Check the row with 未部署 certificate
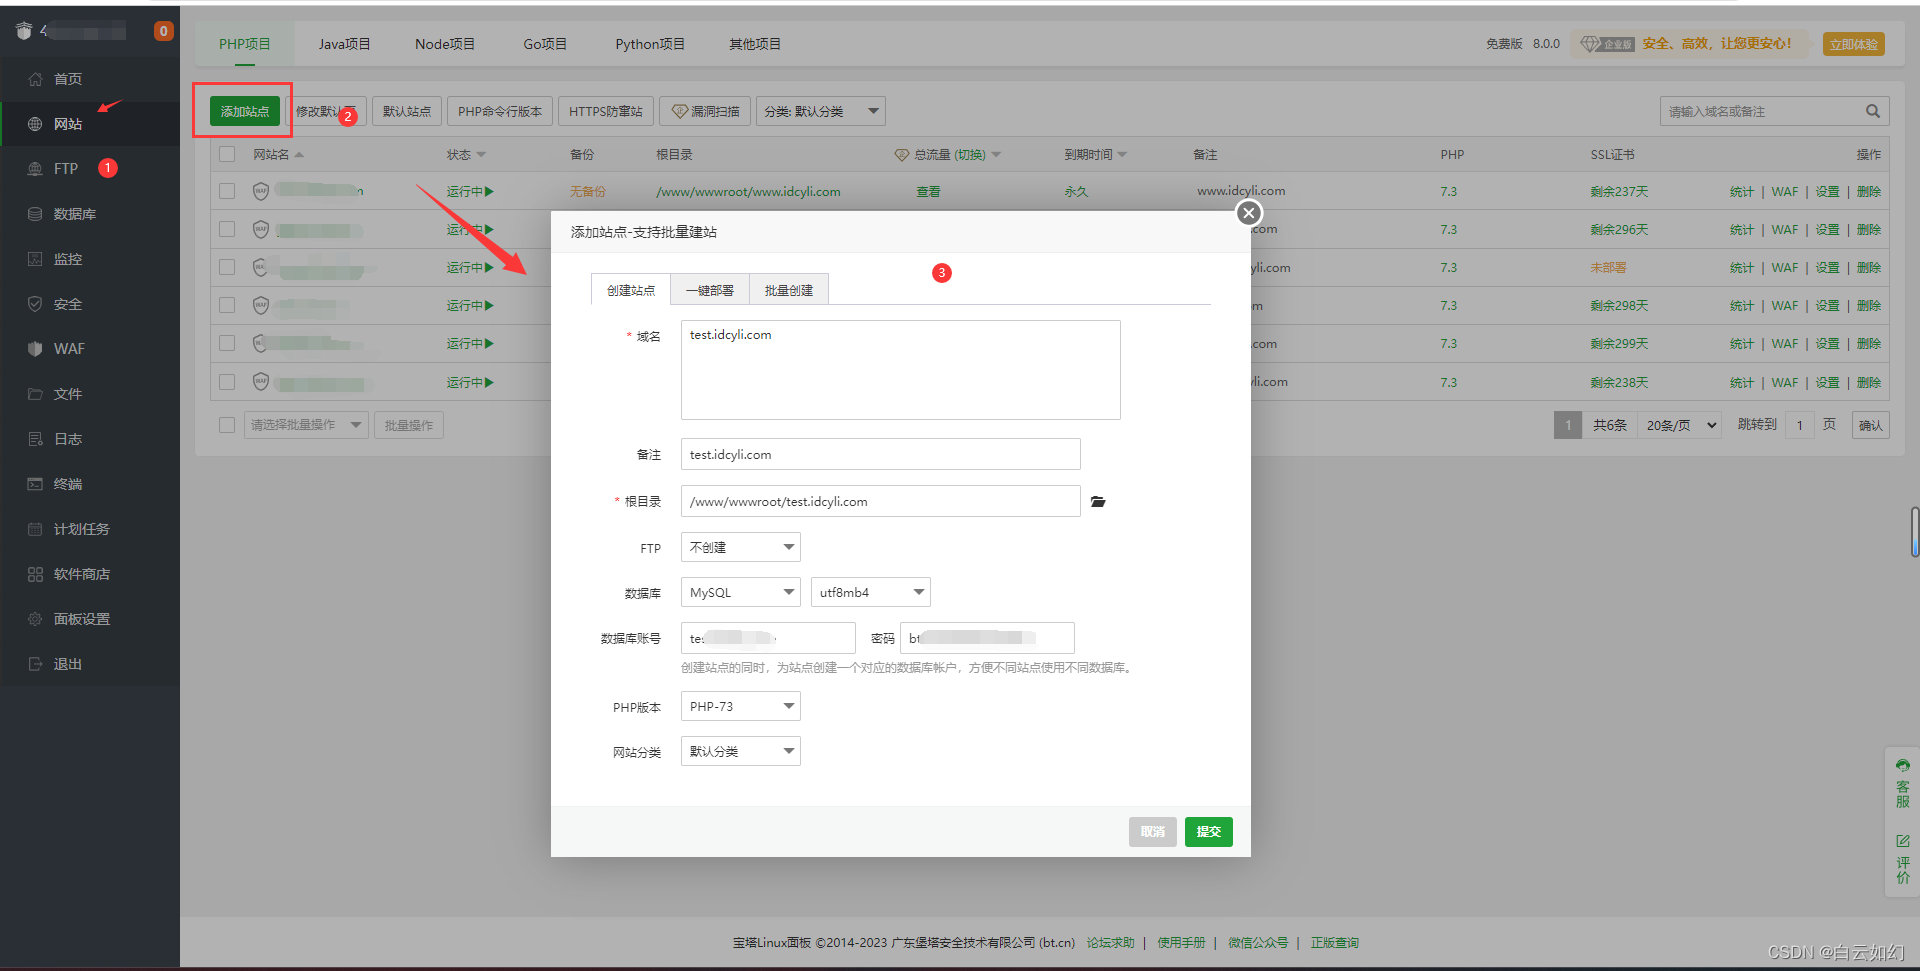Screen dimensions: 1920x971 [227, 267]
